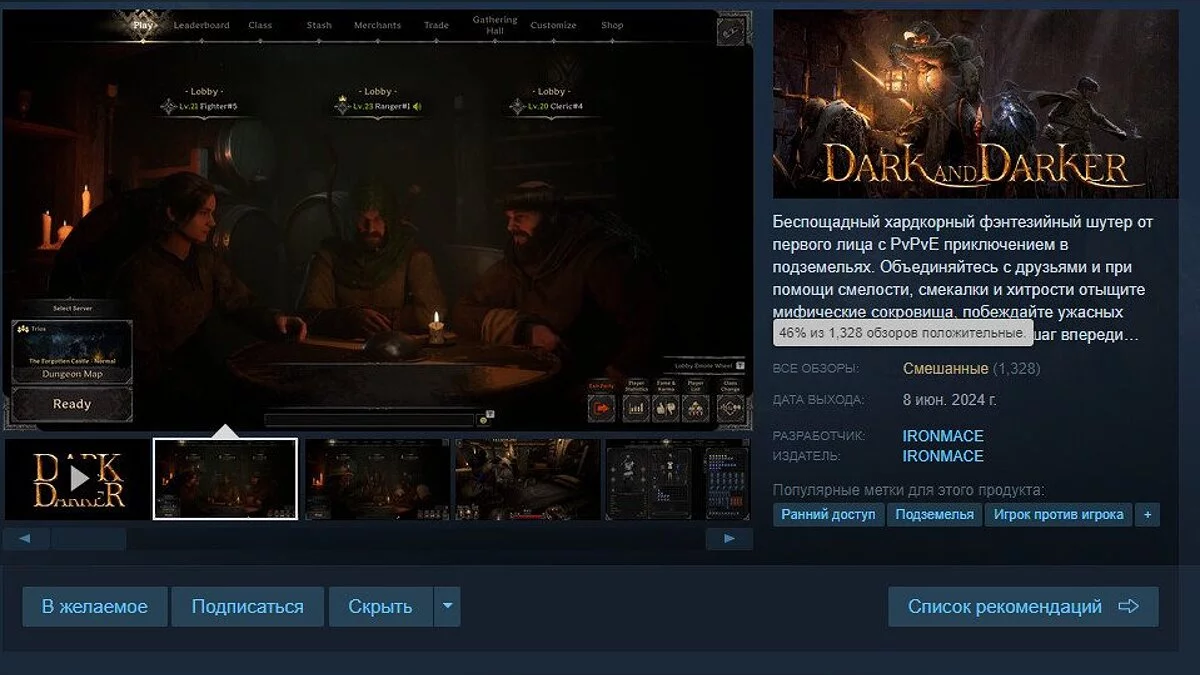The height and width of the screenshot is (675, 1200).
Task: Click the speaker icon beside Ranger#1
Action: 417,106
